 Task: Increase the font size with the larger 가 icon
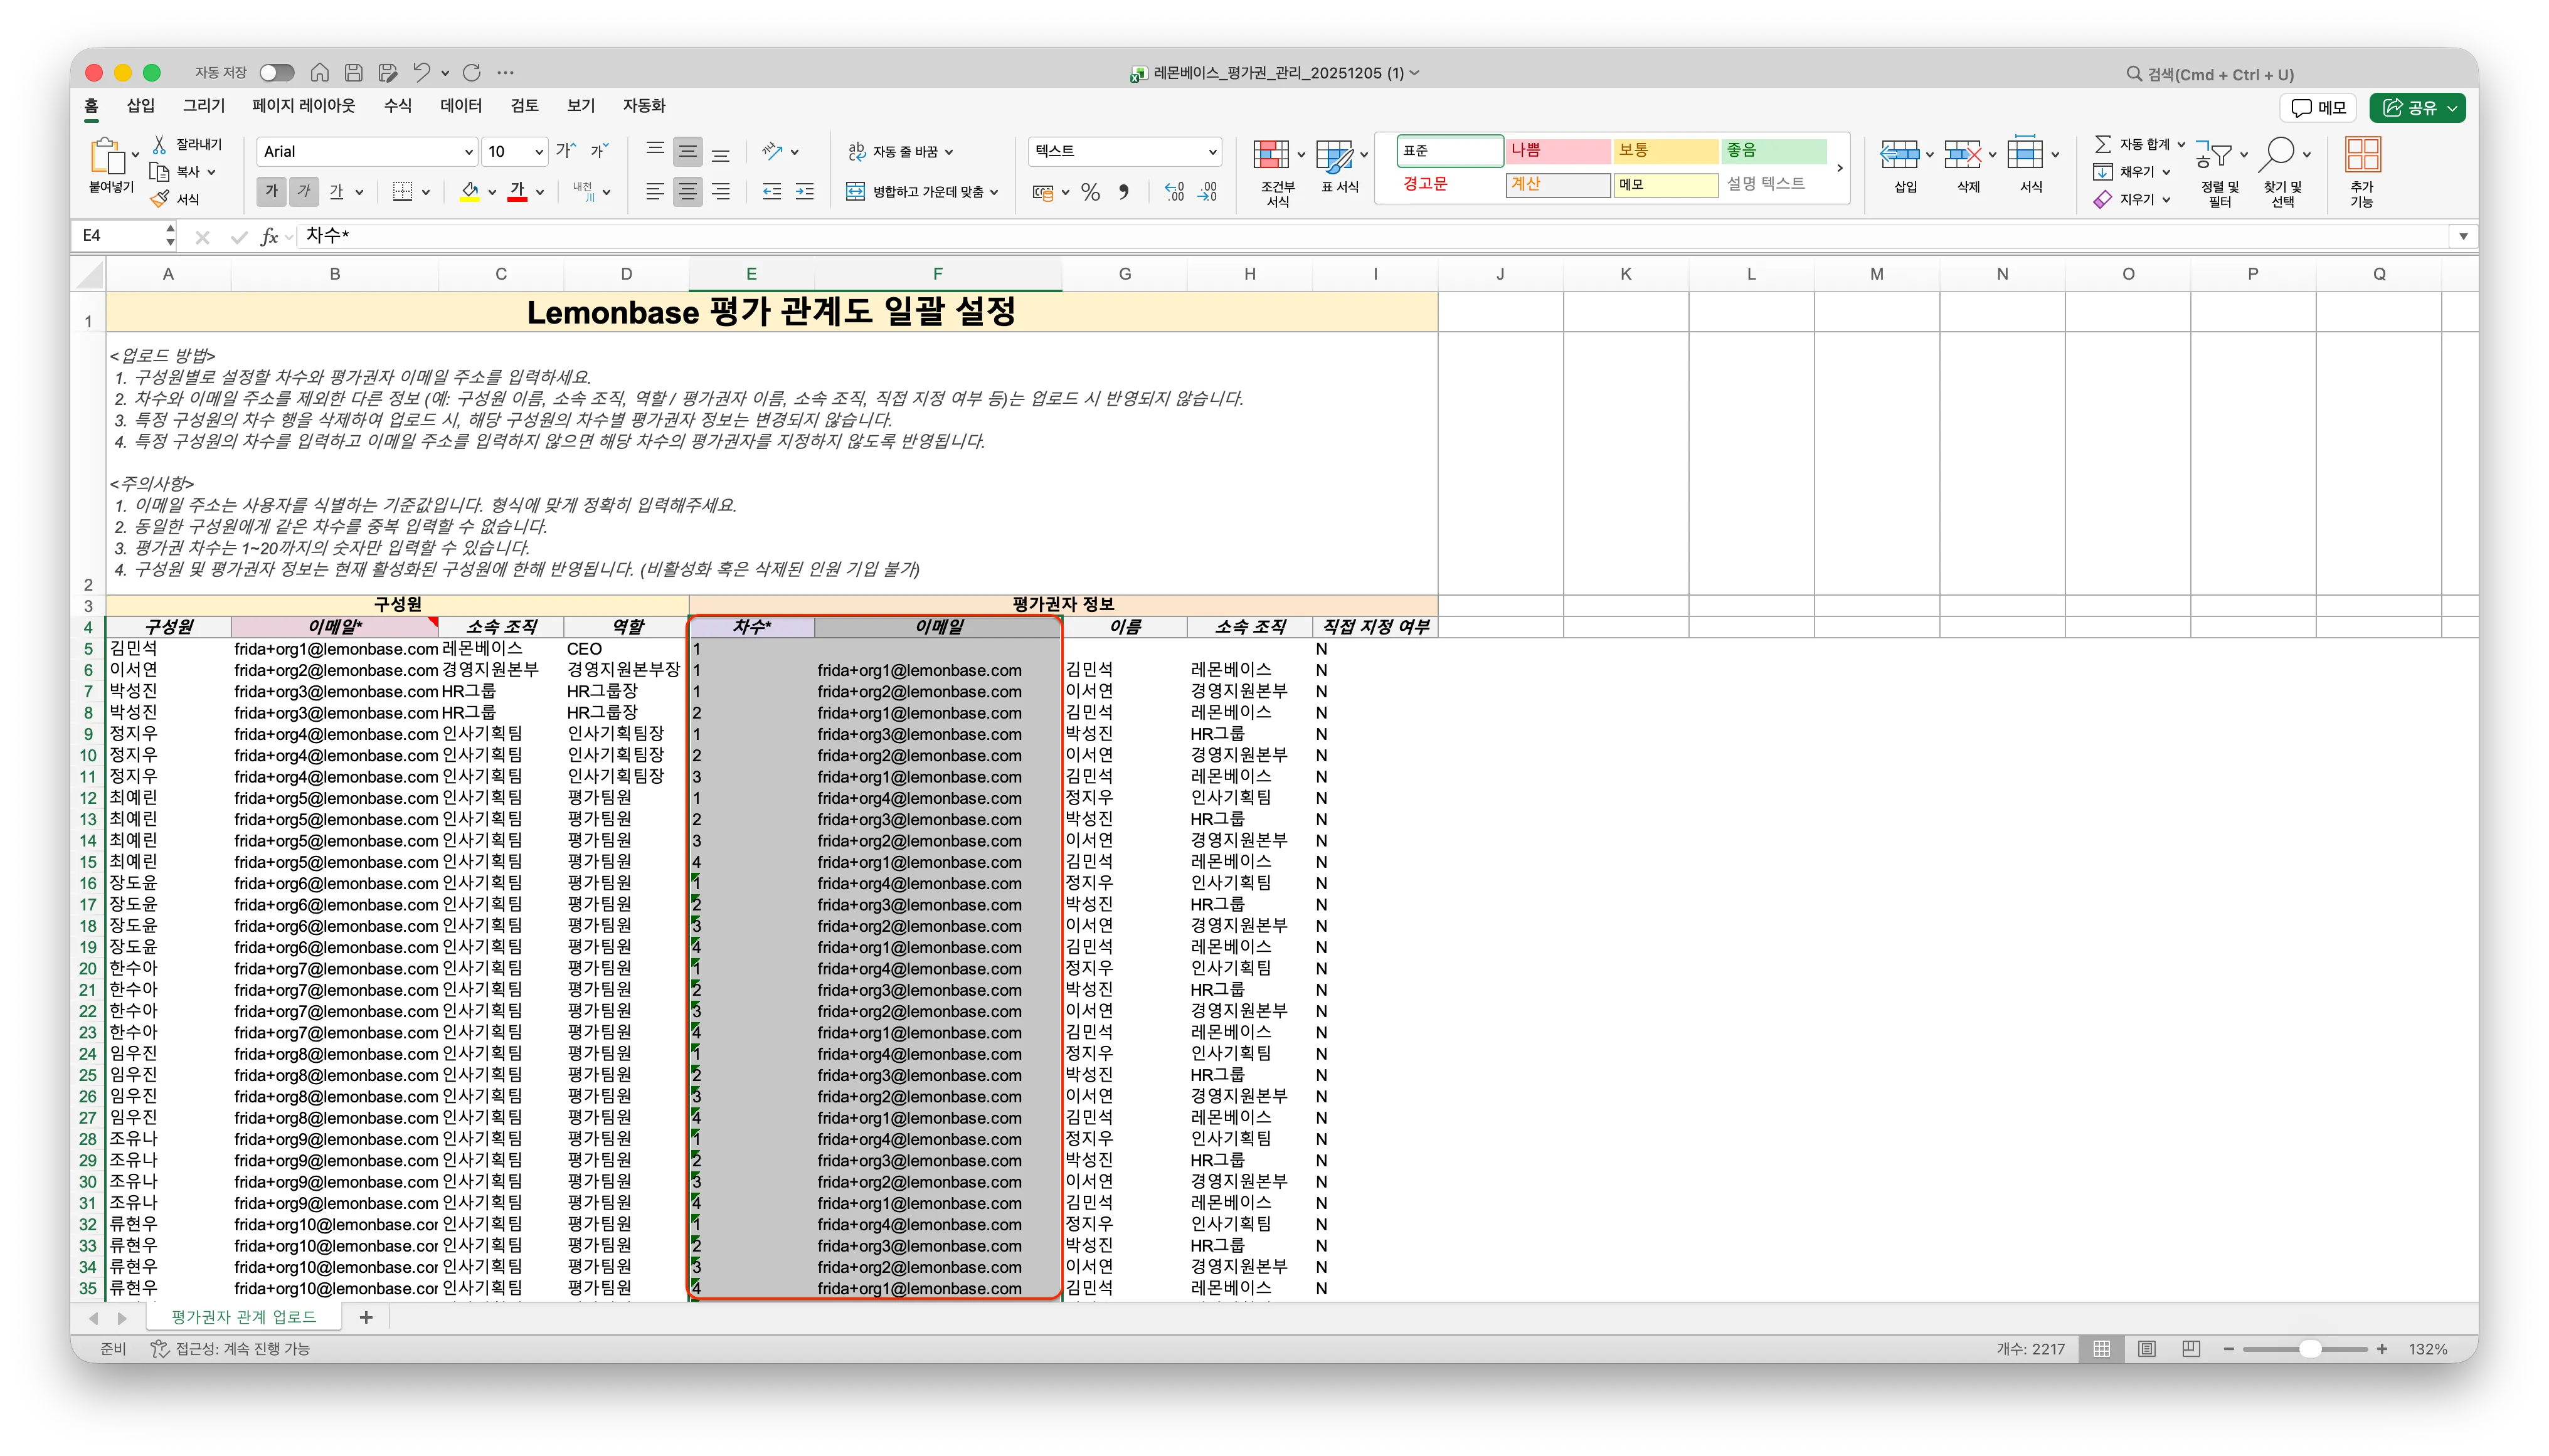[565, 151]
